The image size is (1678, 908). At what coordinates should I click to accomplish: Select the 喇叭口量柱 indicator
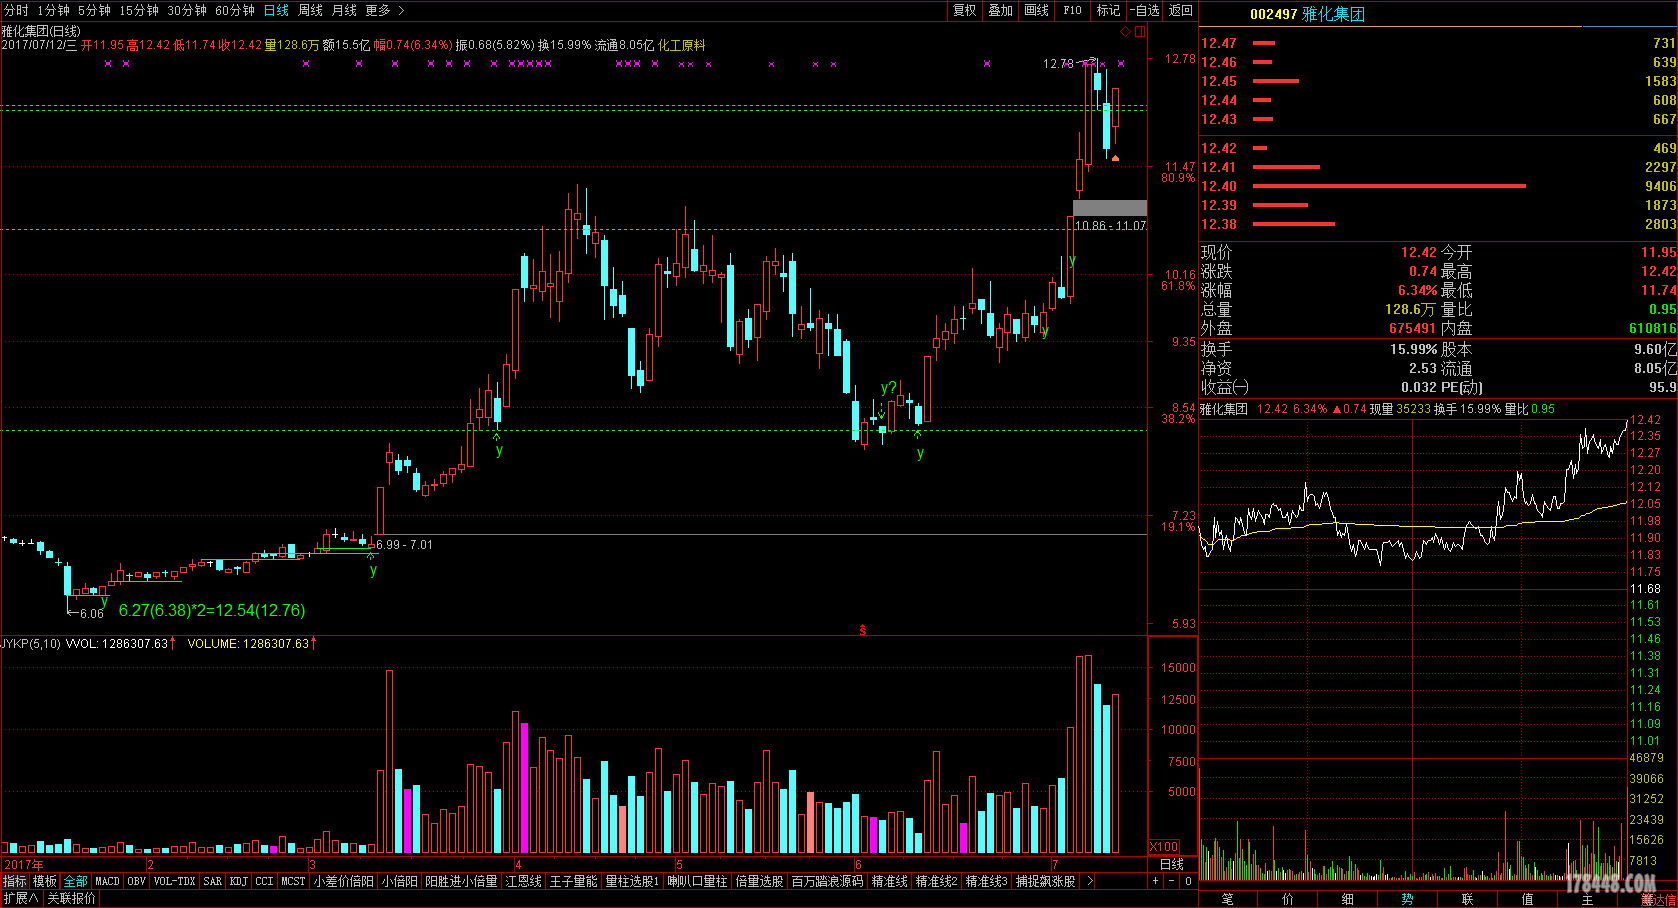pyautogui.click(x=697, y=881)
